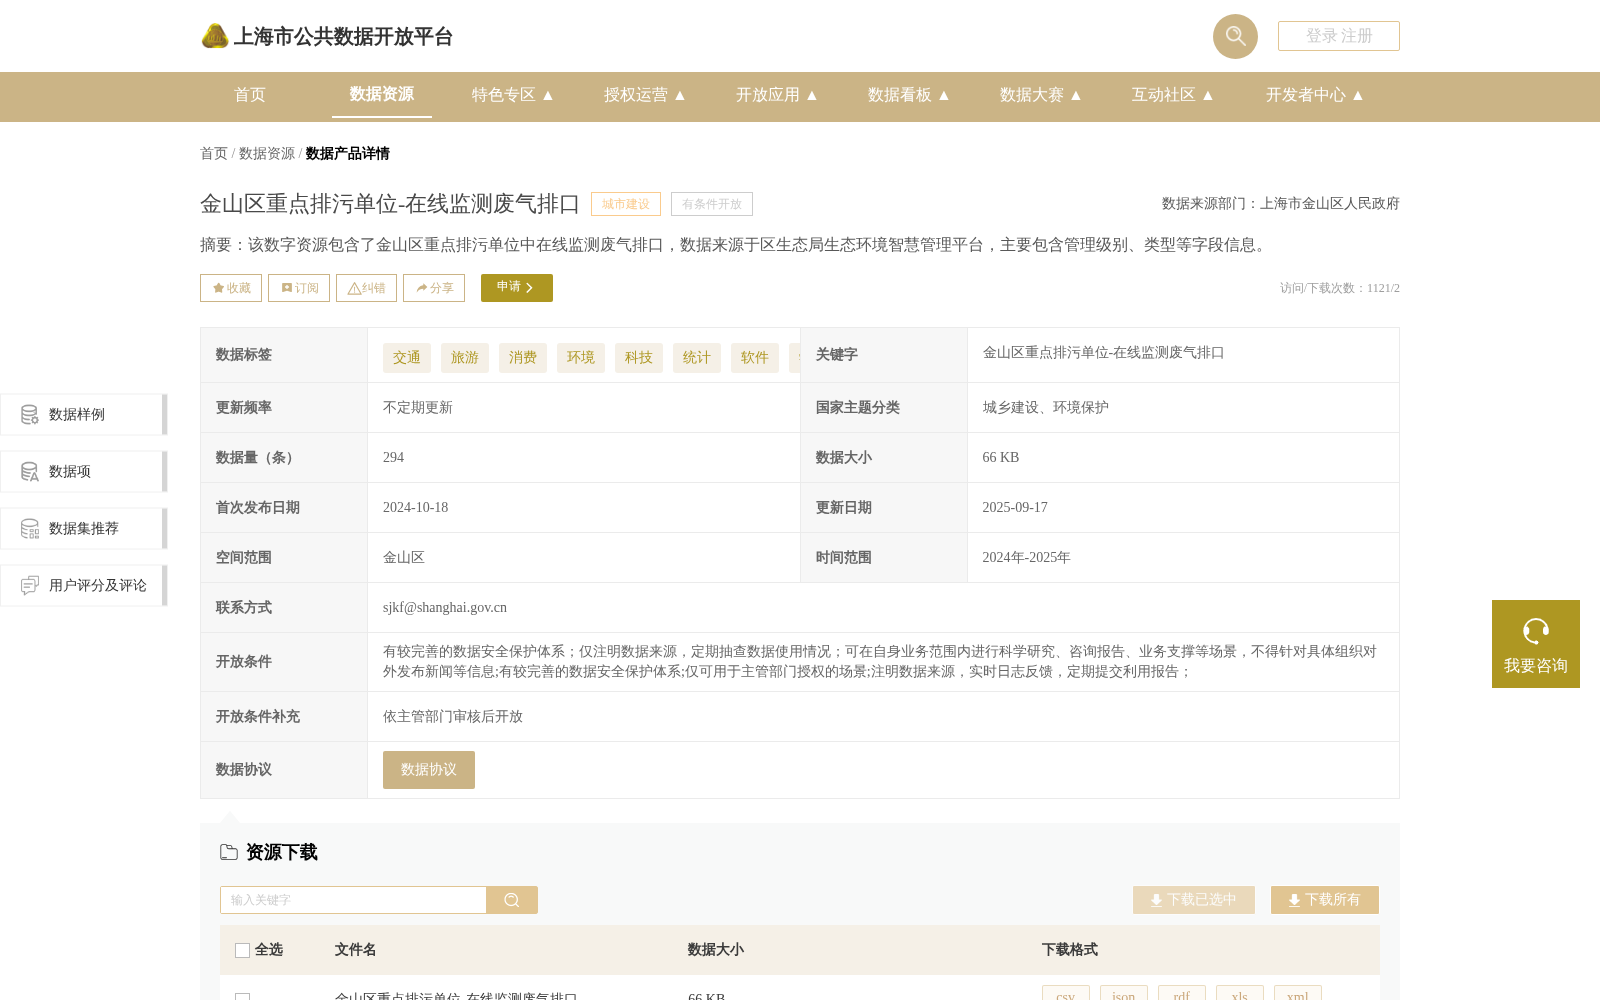Viewport: 1600px width, 1000px height.
Task: Click the 旅游 data tag
Action: point(465,358)
